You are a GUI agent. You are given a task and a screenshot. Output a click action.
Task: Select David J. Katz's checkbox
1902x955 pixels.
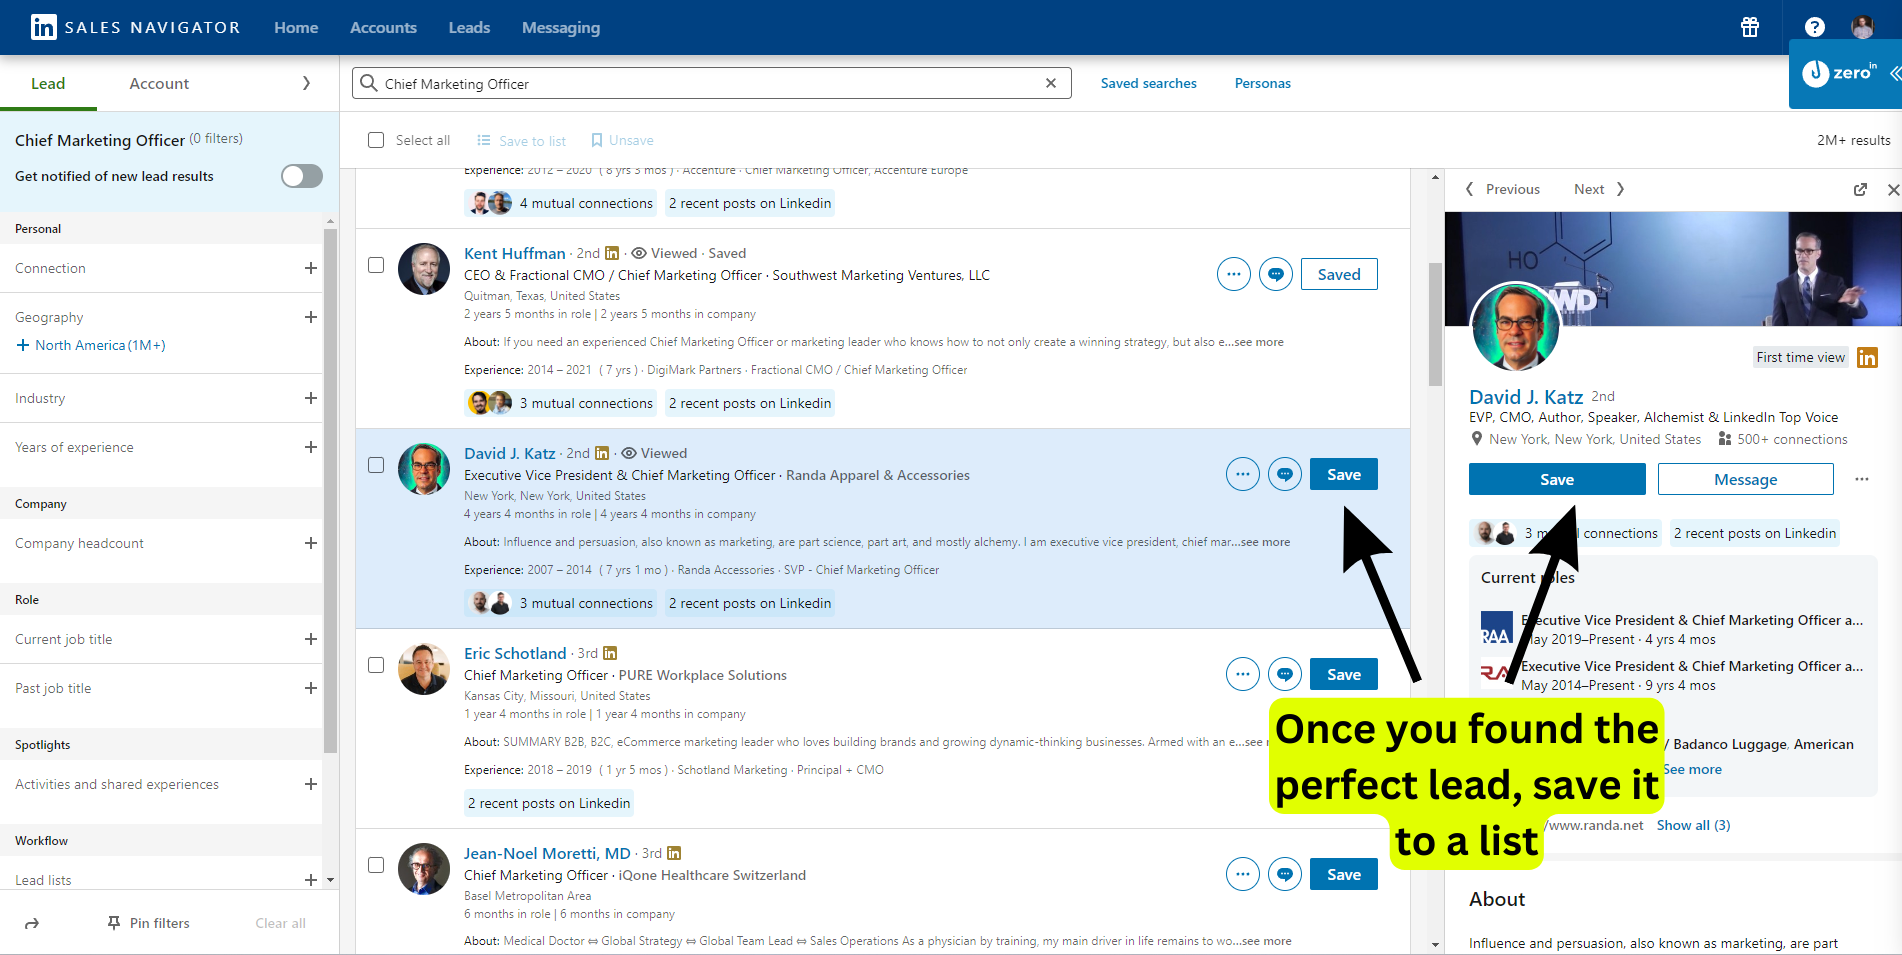(376, 465)
